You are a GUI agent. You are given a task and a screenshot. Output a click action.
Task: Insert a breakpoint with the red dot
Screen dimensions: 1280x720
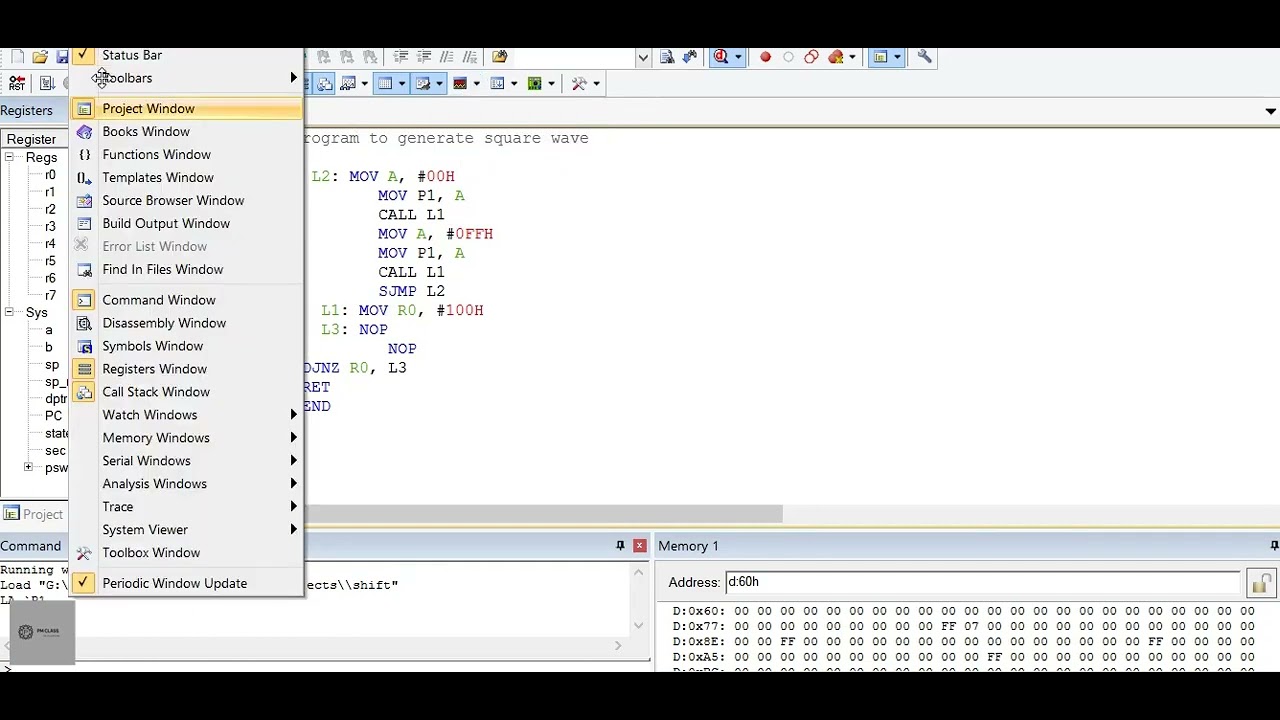[x=765, y=57]
